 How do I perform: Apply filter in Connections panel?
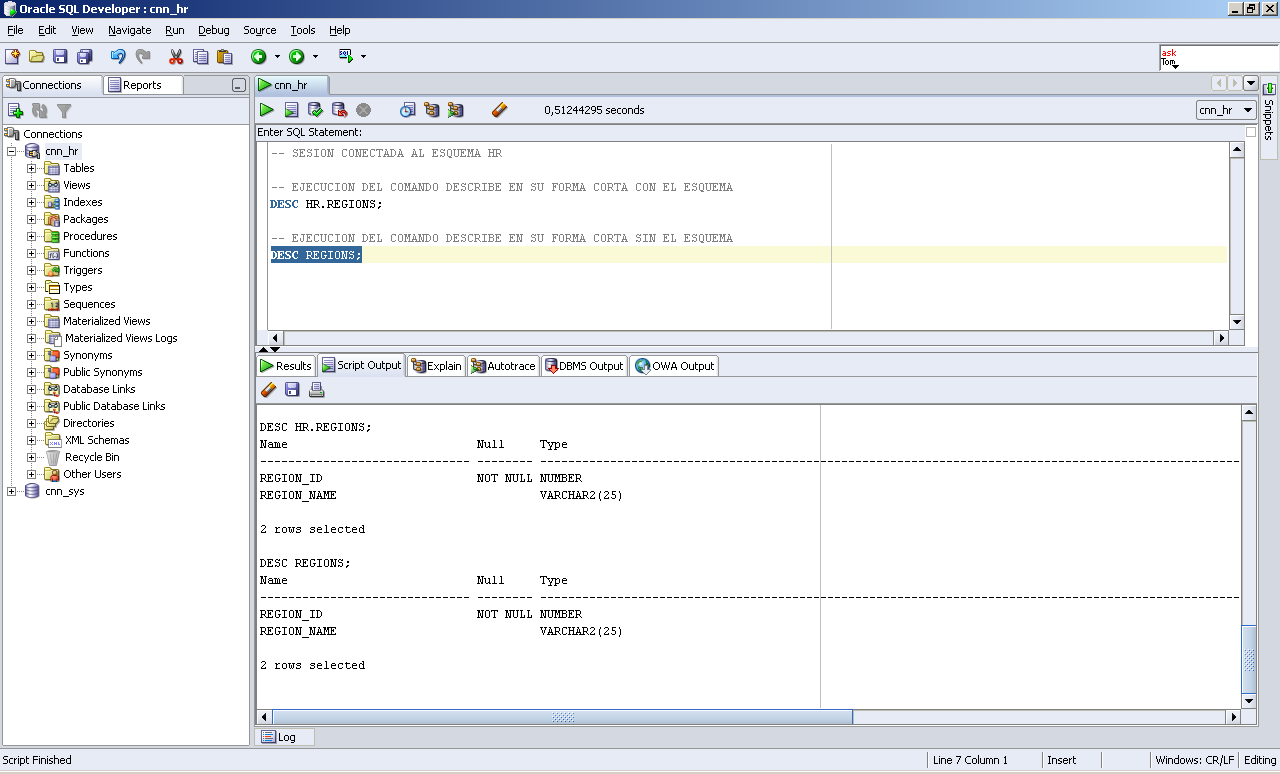coord(64,111)
